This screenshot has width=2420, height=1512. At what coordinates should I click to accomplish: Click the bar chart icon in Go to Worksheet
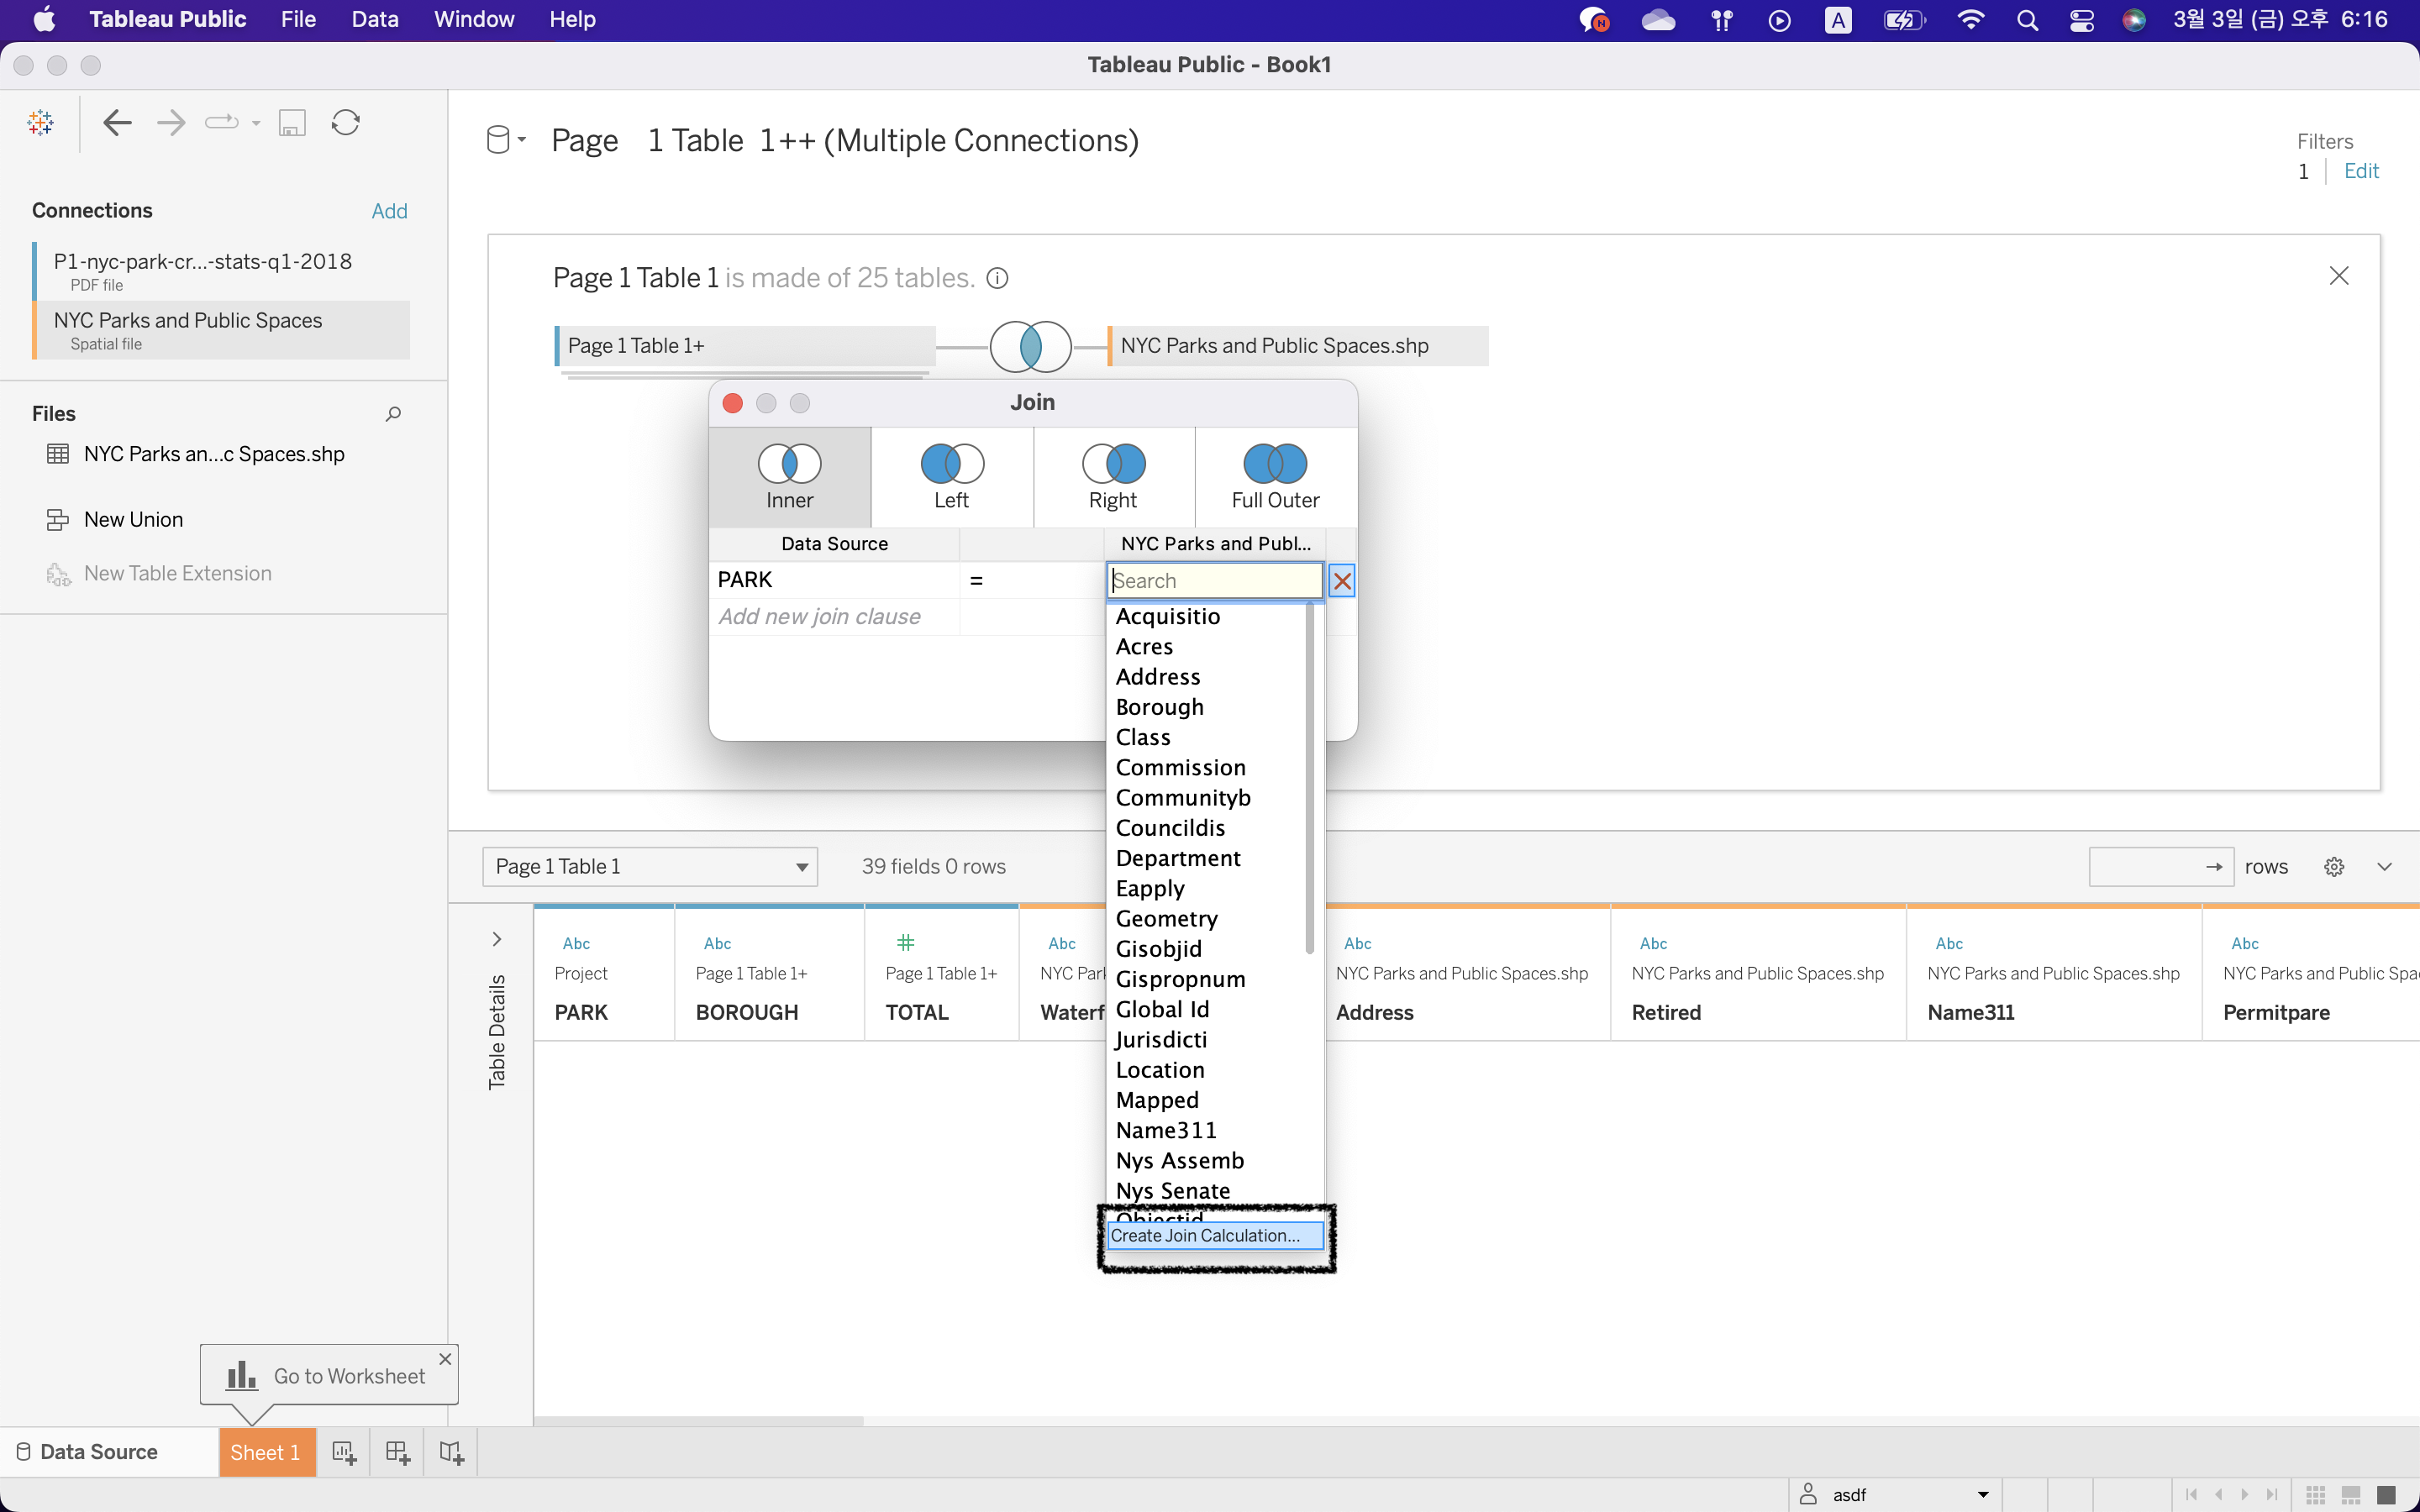pyautogui.click(x=241, y=1375)
